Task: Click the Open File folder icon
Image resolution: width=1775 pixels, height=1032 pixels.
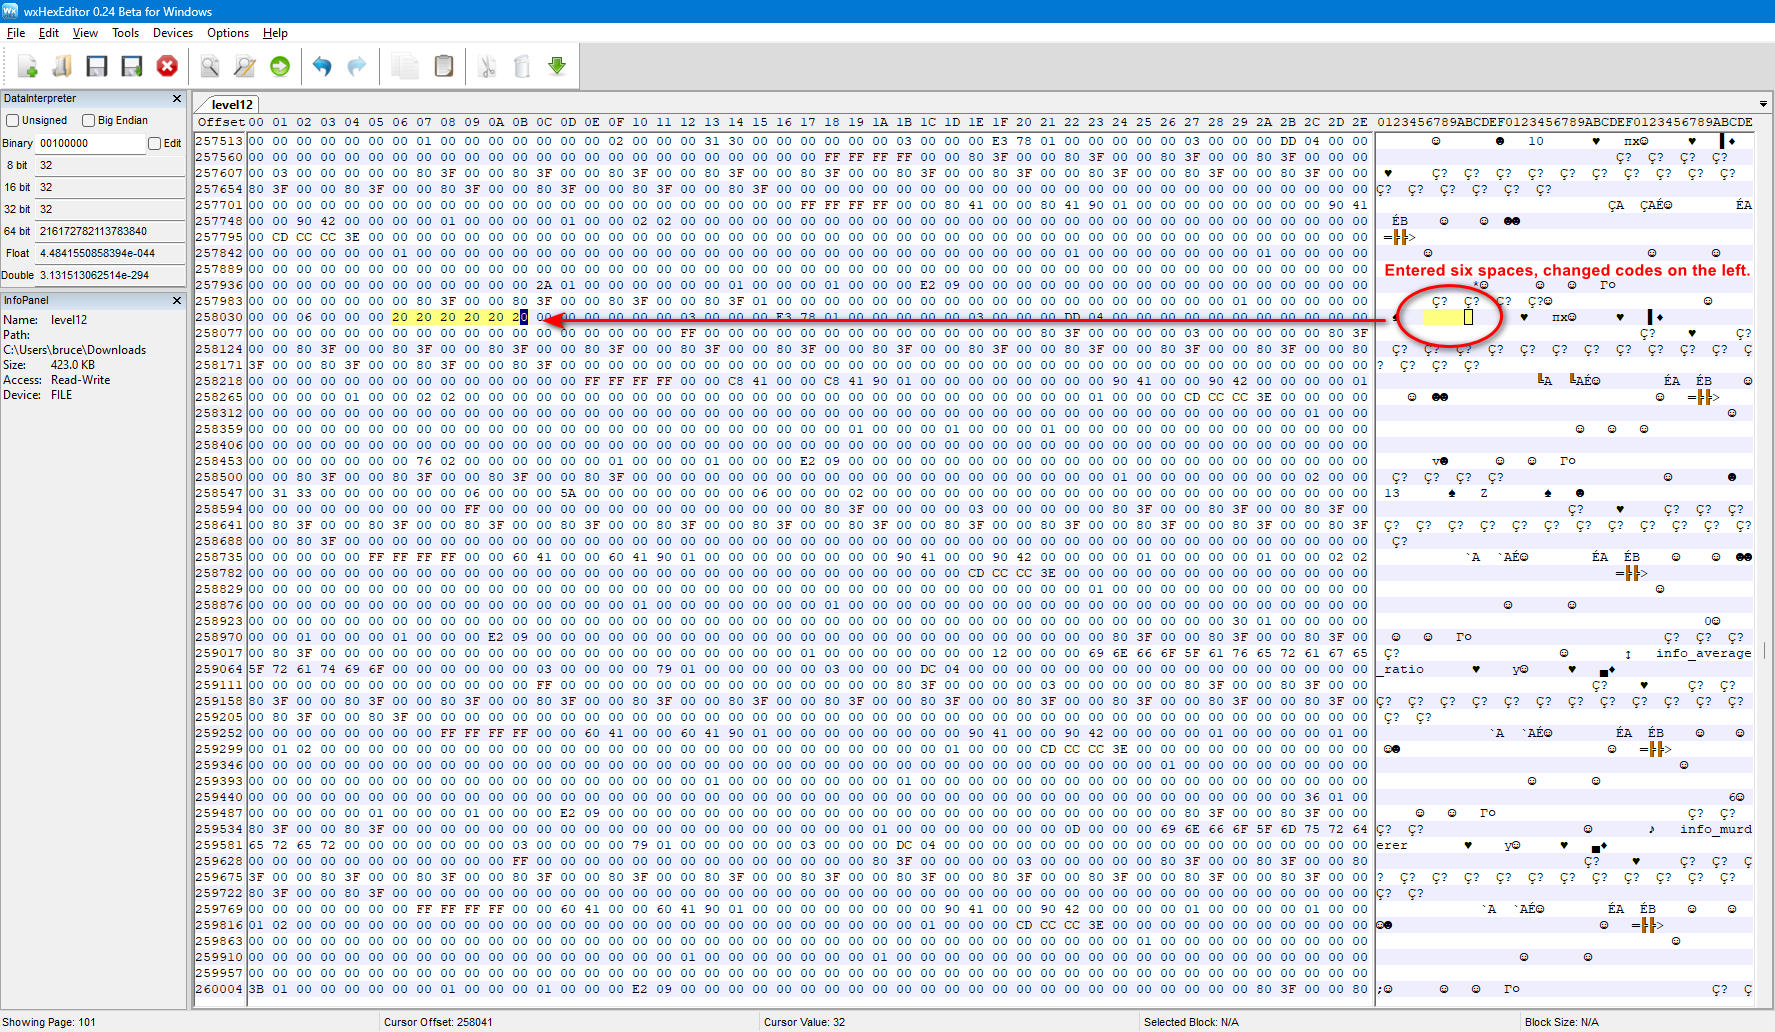Action: [62, 66]
